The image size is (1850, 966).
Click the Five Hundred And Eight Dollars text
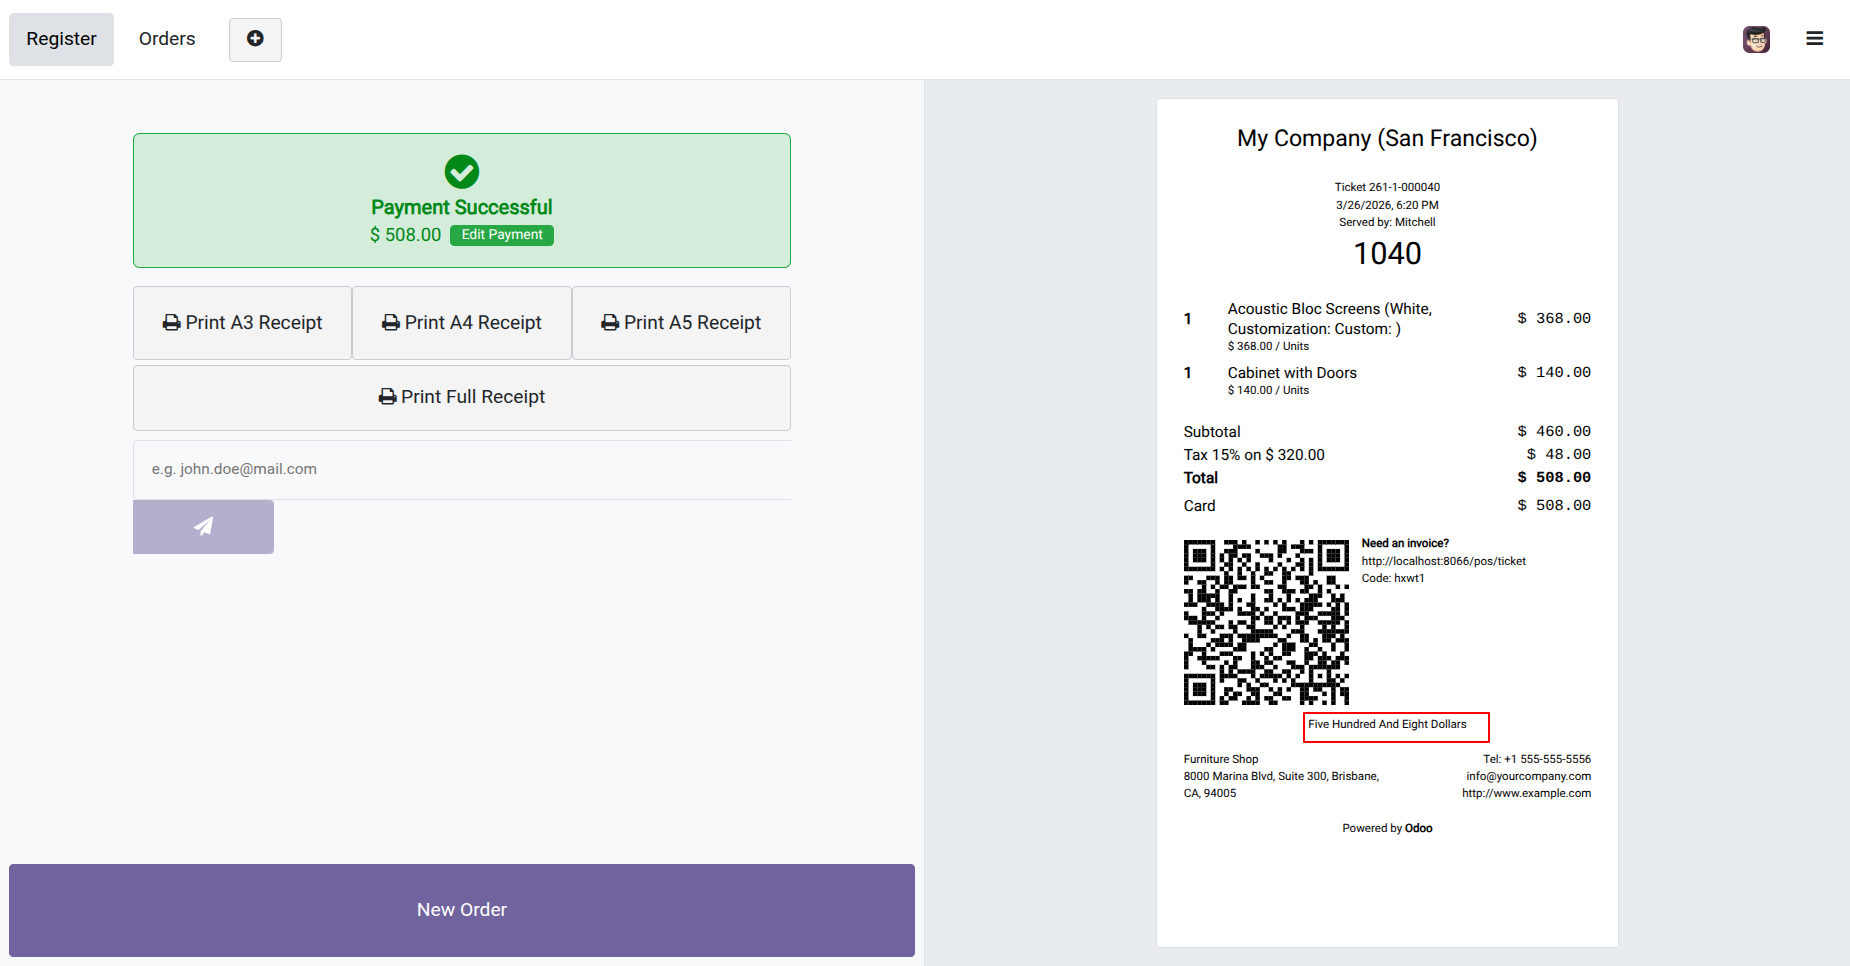pyautogui.click(x=1387, y=725)
